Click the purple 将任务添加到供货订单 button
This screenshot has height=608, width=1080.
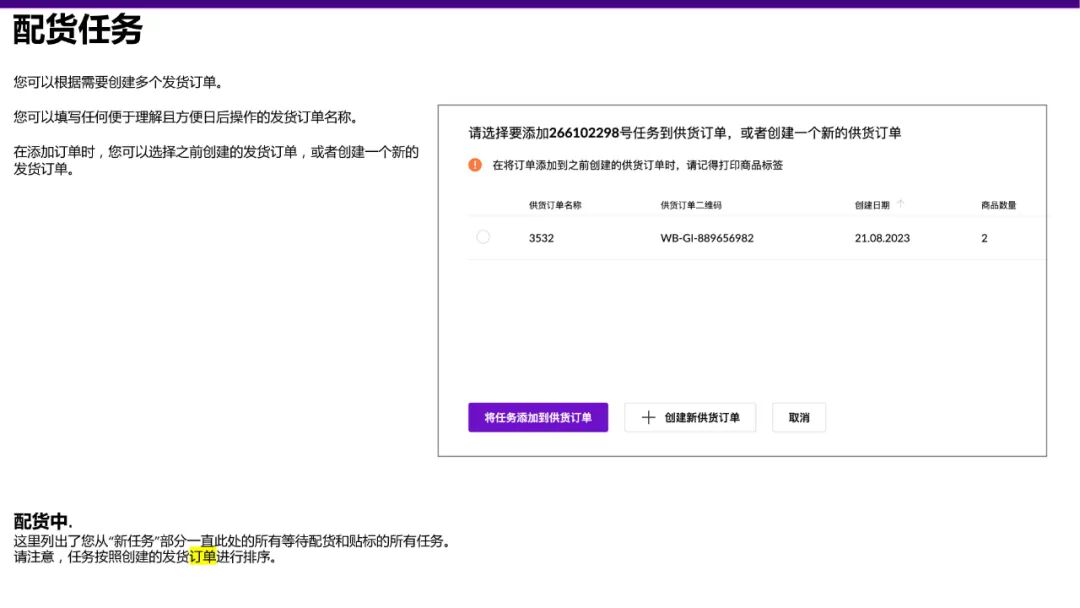click(x=538, y=417)
